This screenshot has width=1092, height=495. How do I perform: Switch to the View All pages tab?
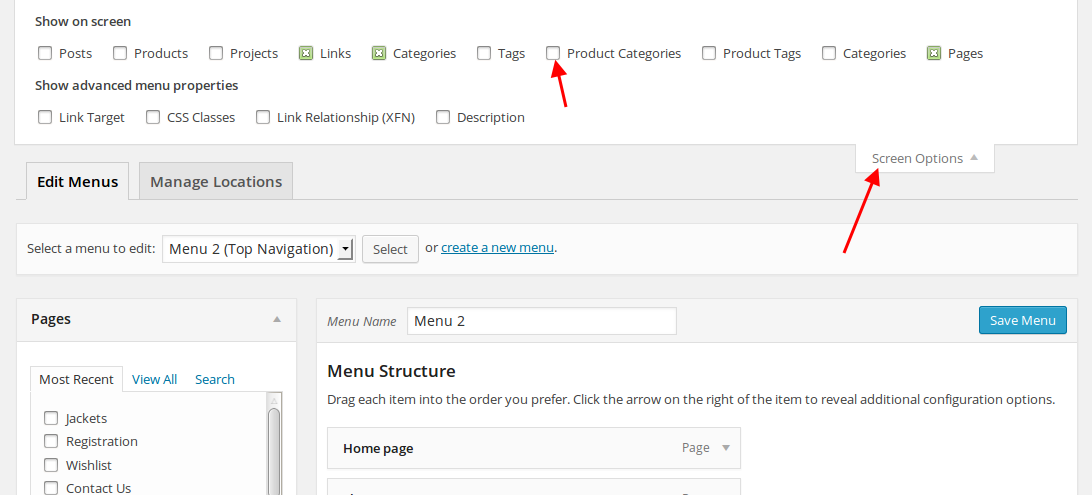click(x=155, y=379)
